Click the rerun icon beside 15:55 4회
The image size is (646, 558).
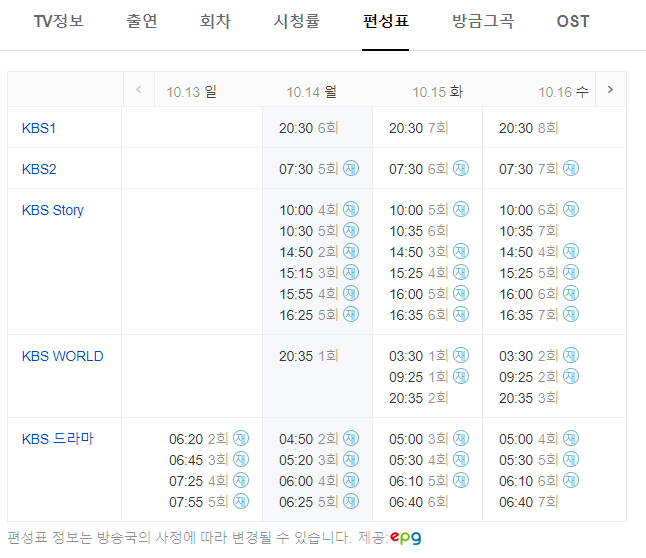point(351,293)
